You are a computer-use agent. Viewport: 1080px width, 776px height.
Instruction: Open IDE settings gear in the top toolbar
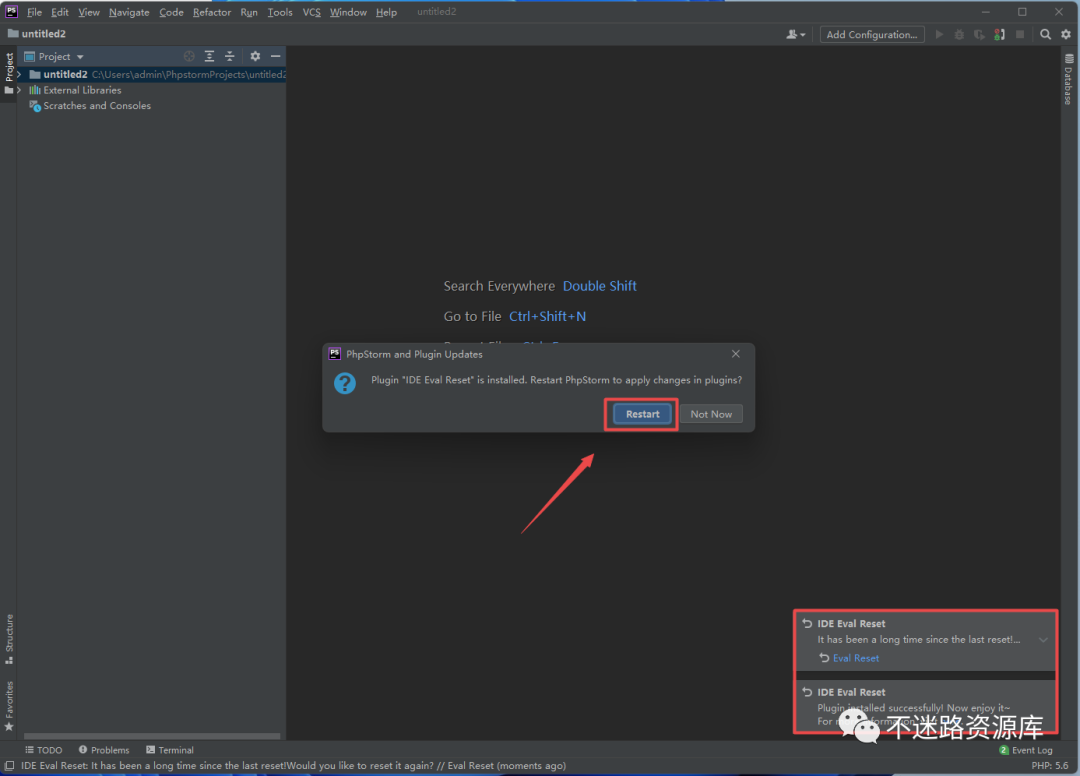(1066, 34)
